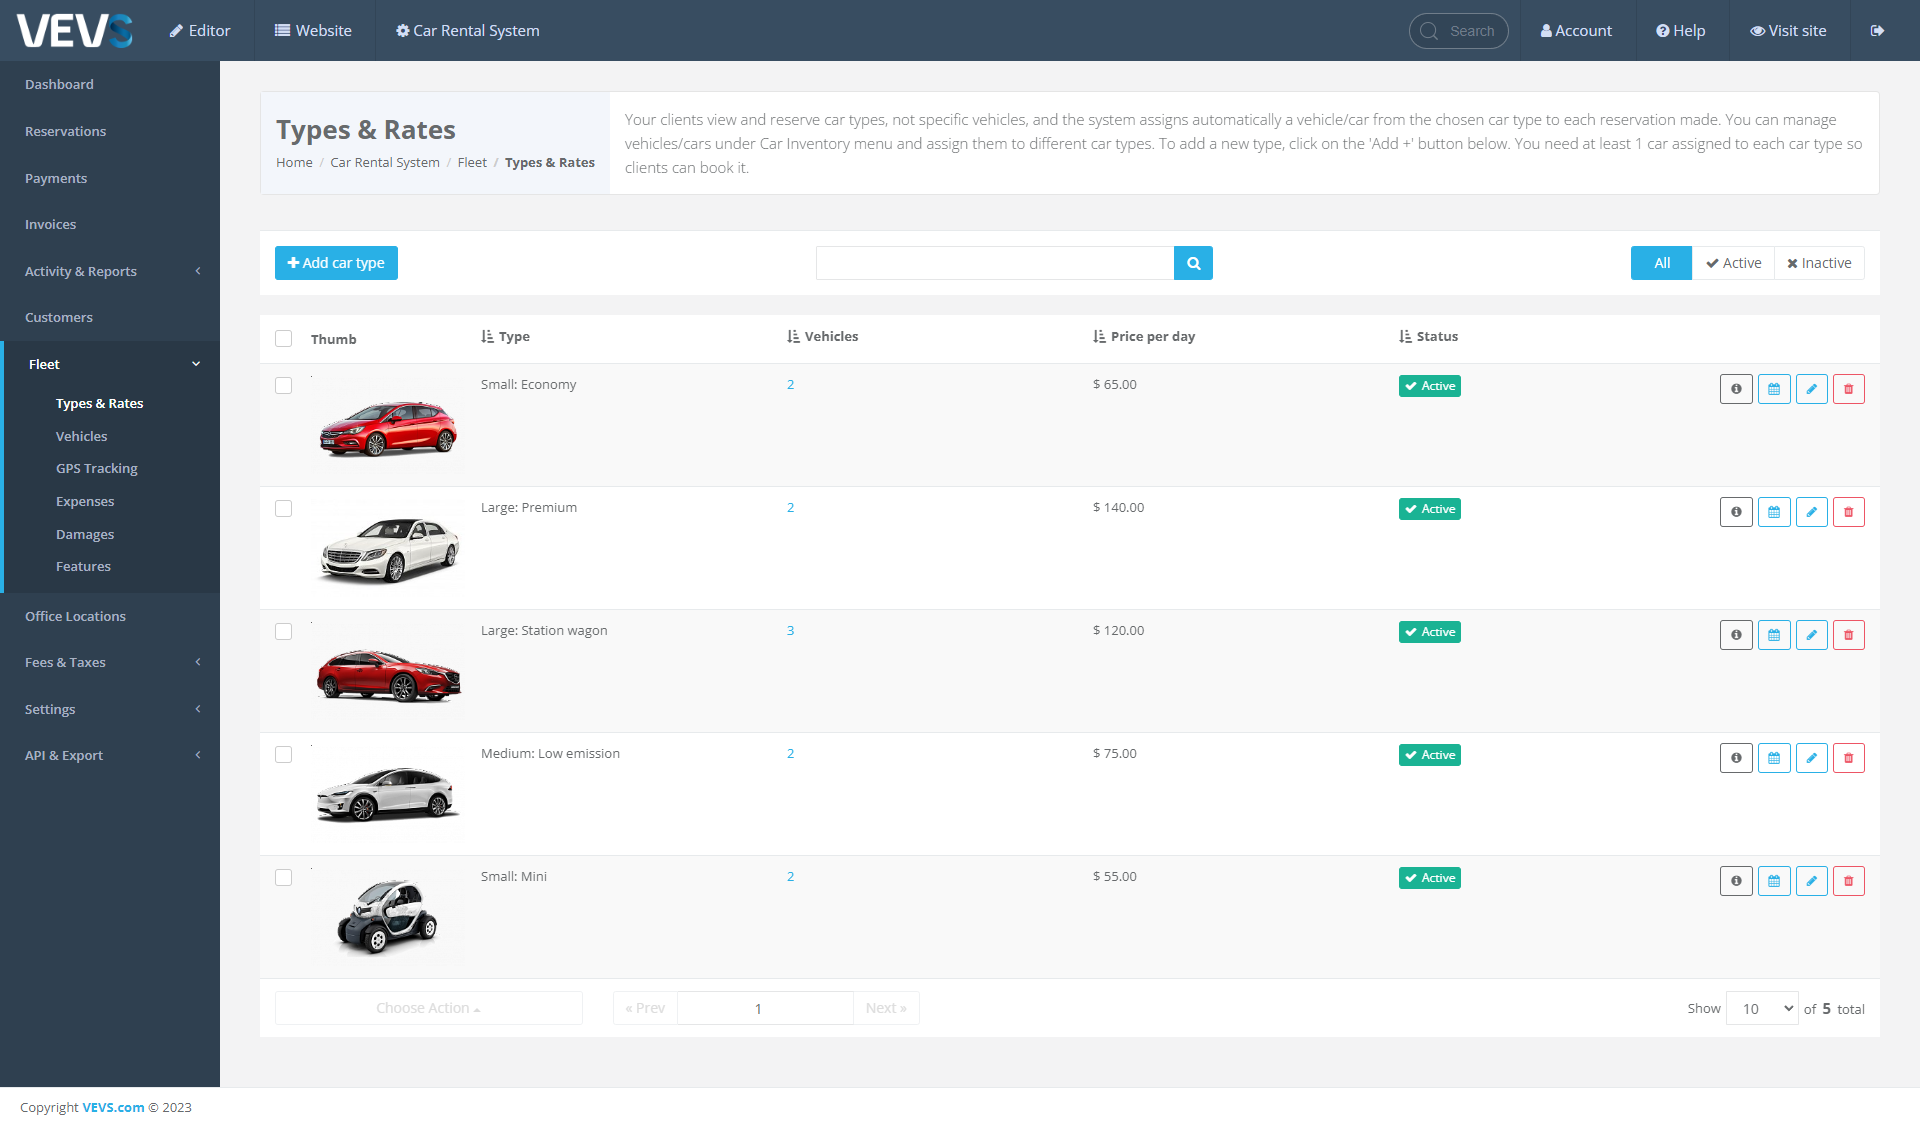Open the Car Rental System breadcrumb link
The height and width of the screenshot is (1126, 1920).
click(x=385, y=163)
